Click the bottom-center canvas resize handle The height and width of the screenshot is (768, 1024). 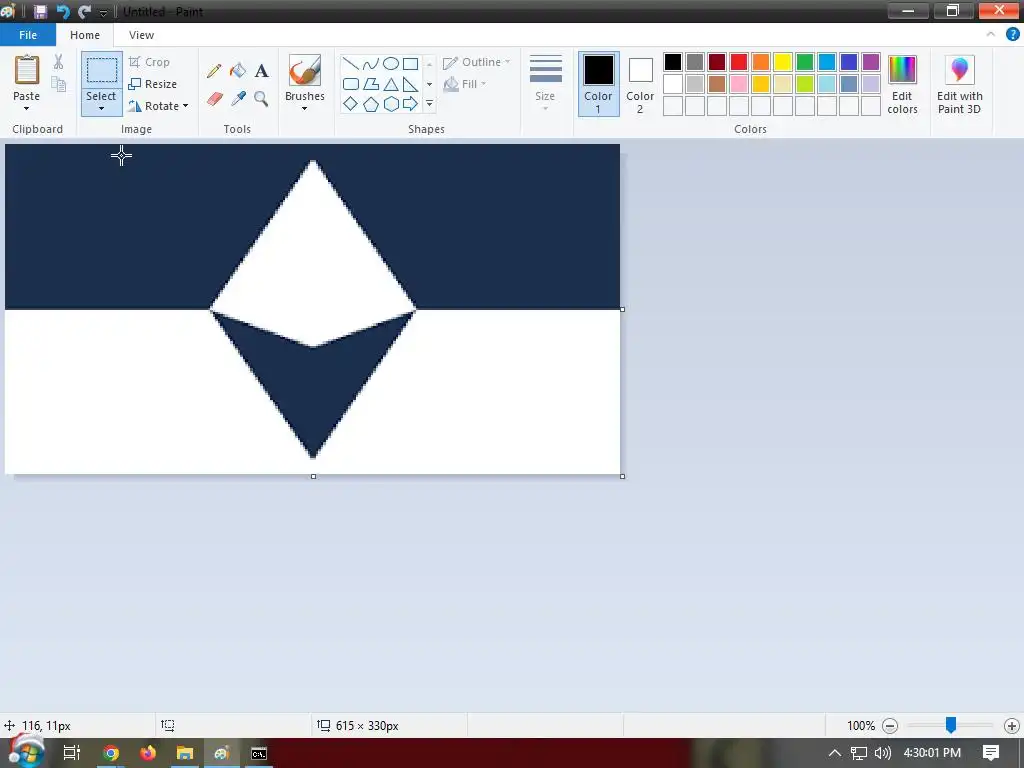[x=313, y=477]
